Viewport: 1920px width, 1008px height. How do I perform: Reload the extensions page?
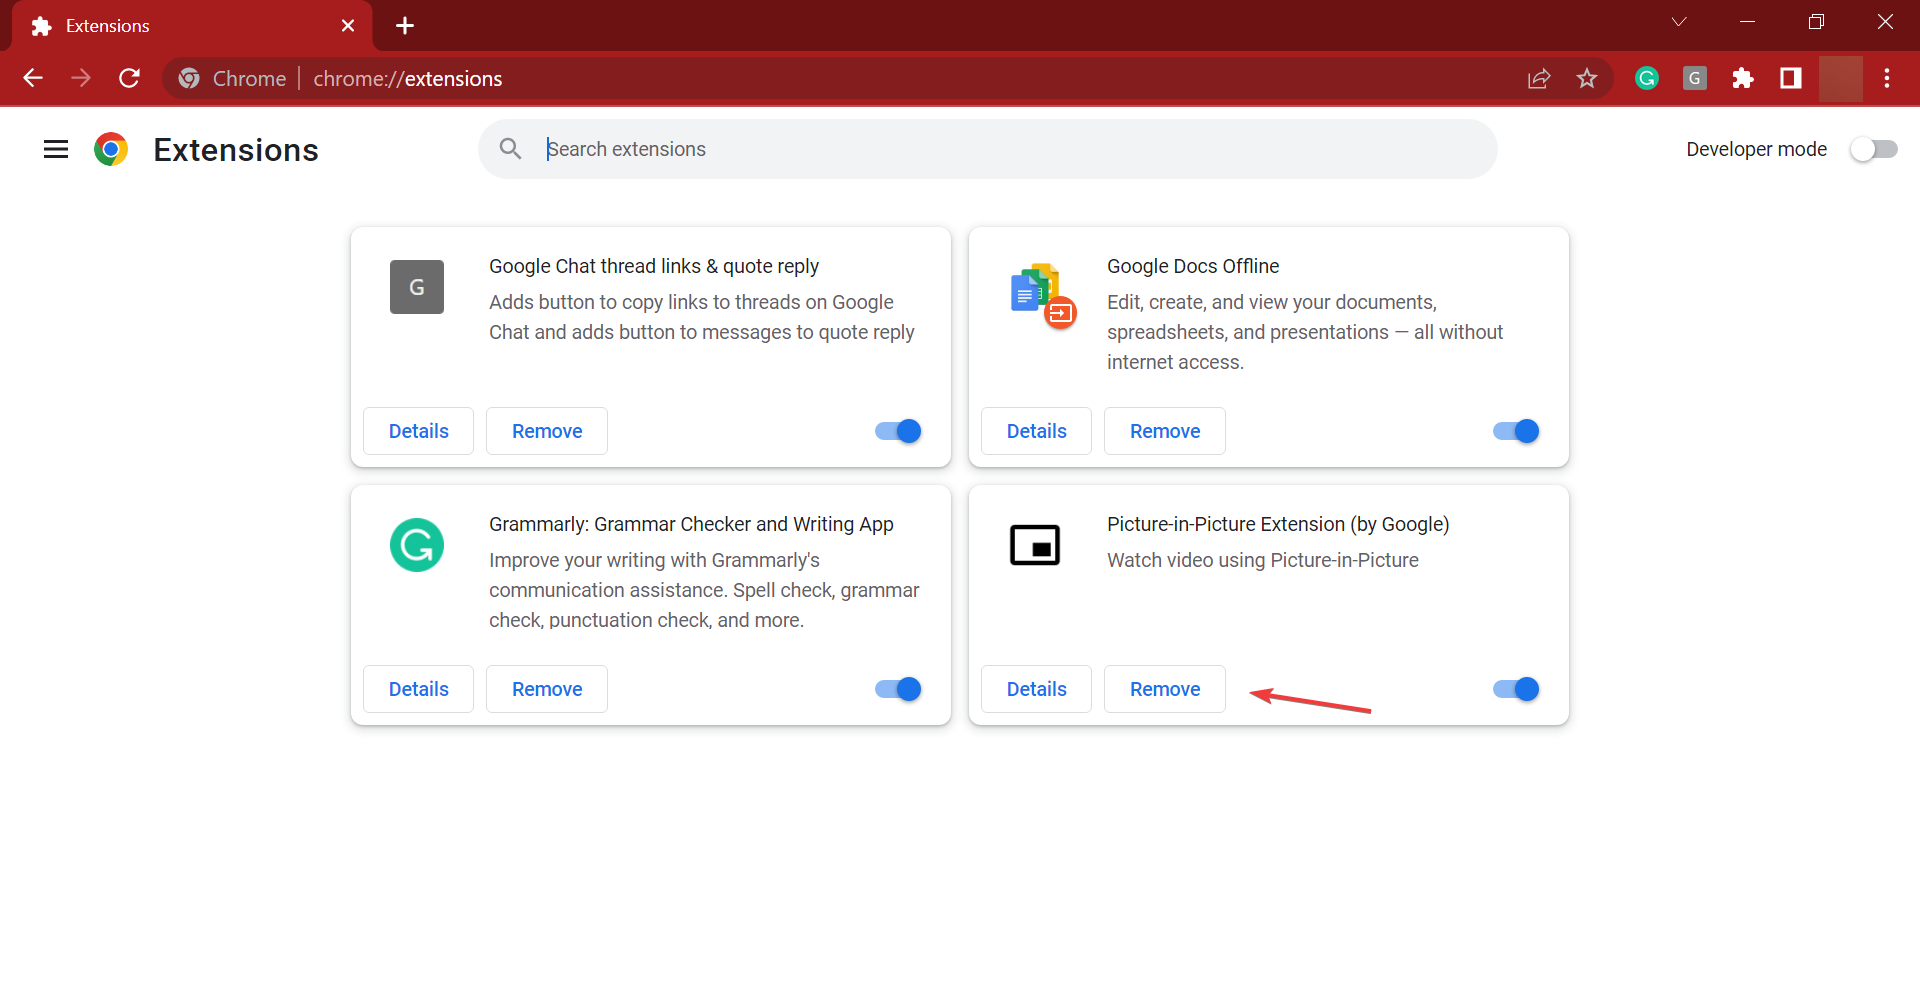click(x=129, y=78)
